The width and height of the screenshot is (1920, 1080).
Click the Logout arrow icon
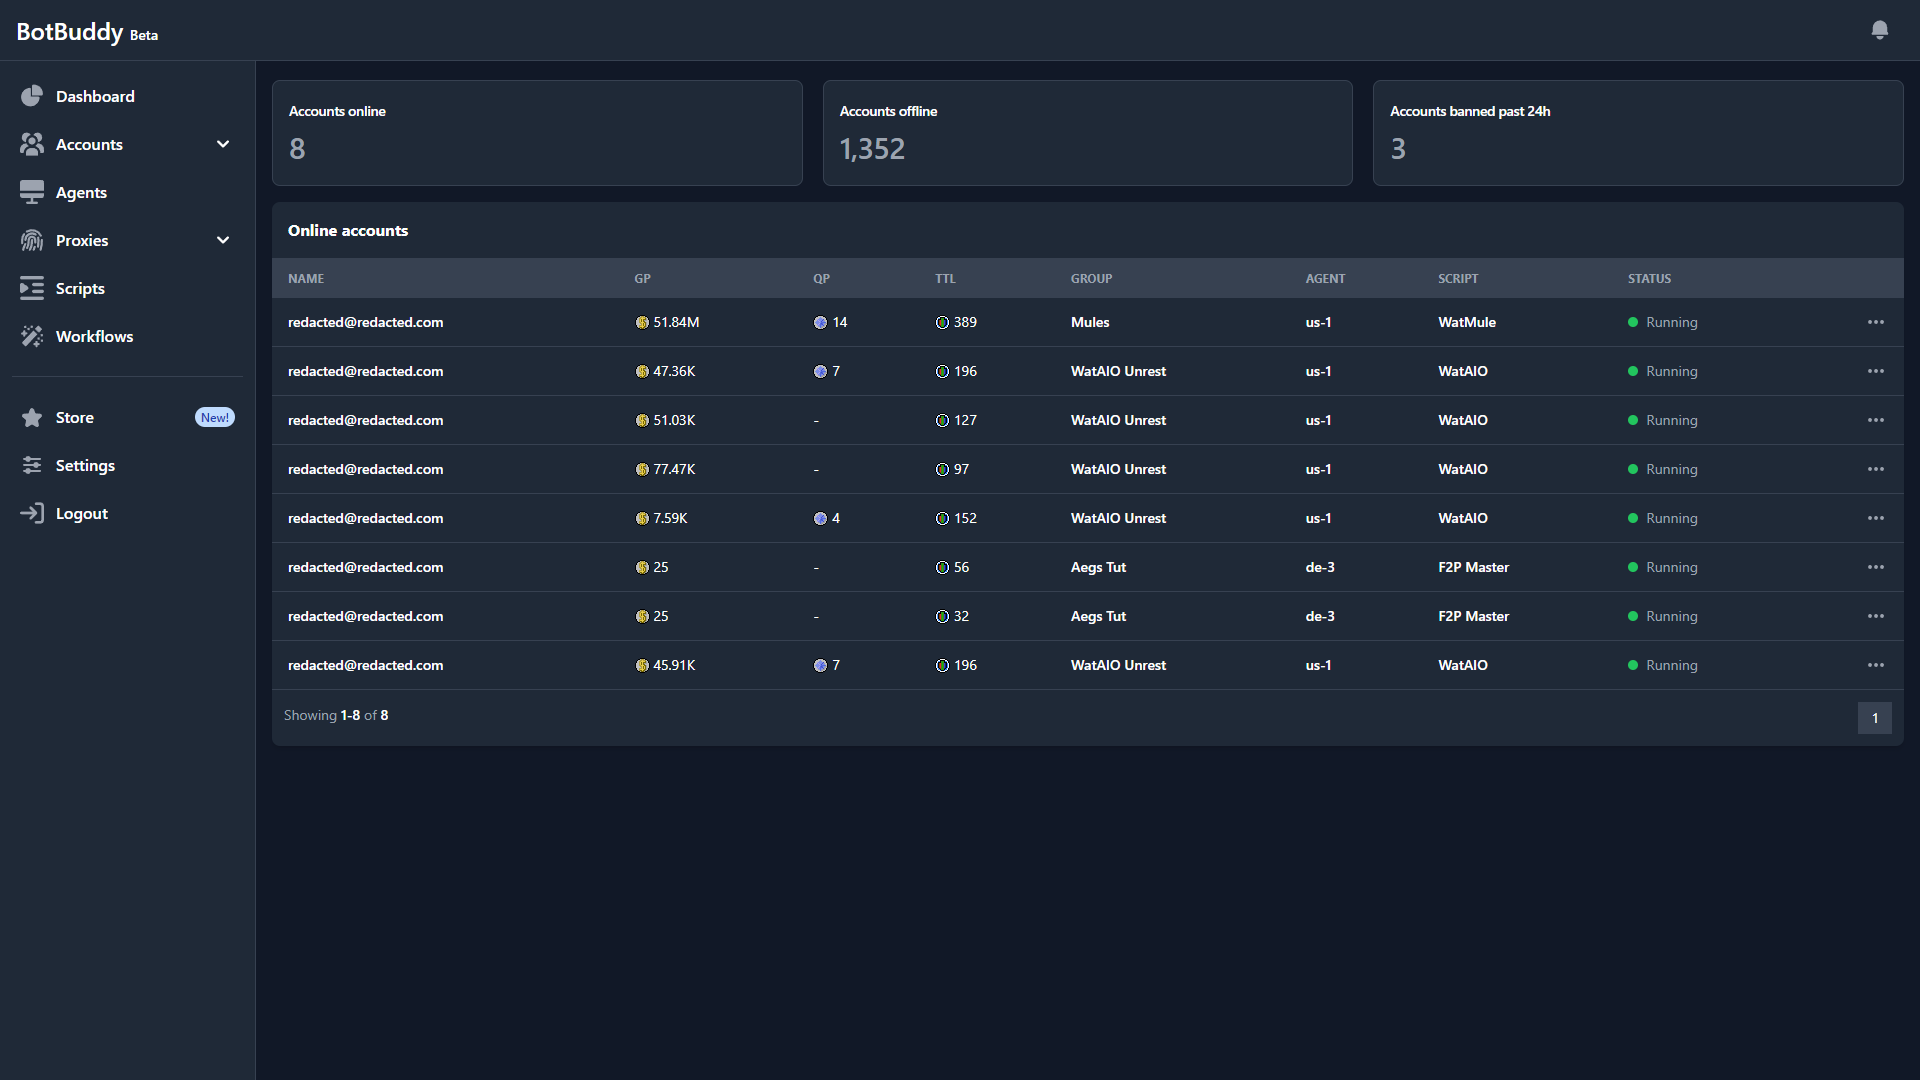click(32, 513)
